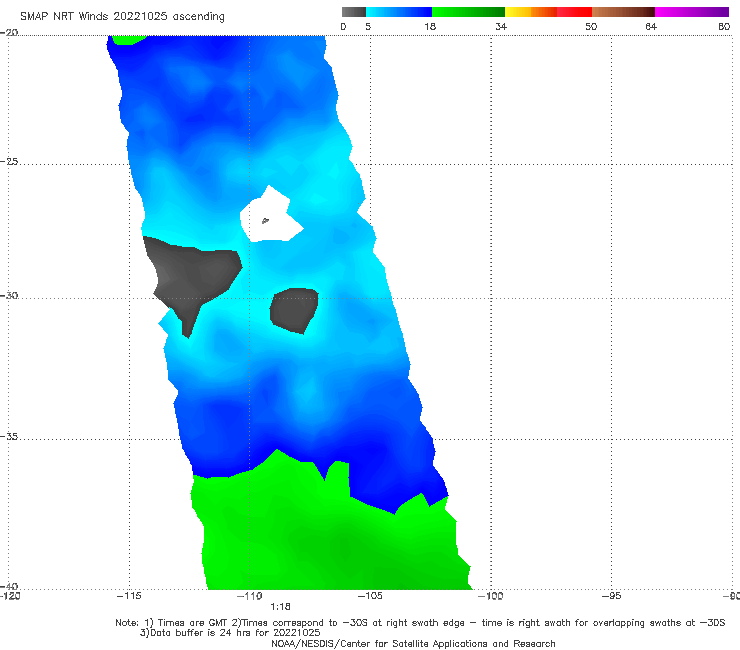Select the blue 5–18 segment of the color bar
The image size is (740, 650).
point(399,12)
